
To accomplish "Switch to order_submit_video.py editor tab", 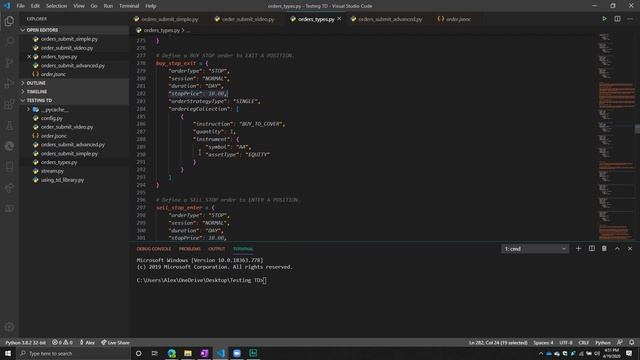I will tap(248, 19).
